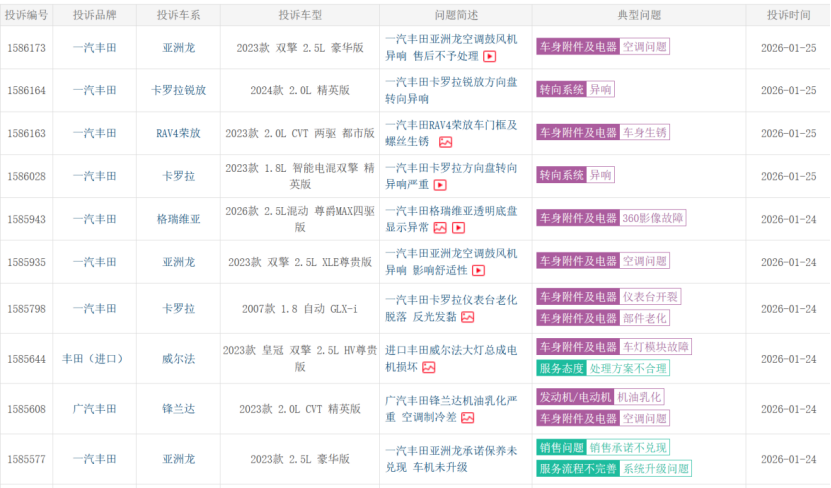Open complaint 一汽丰田卡罗拉锐放方向盘转向异响
831x488 pixels.
(x=451, y=90)
